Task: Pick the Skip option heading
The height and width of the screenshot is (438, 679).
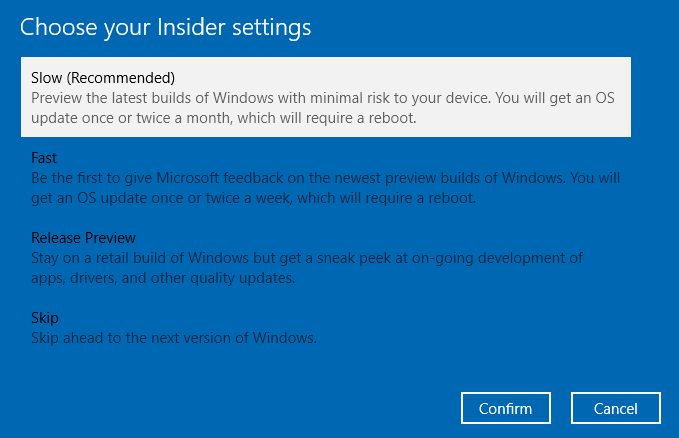Action: point(45,318)
